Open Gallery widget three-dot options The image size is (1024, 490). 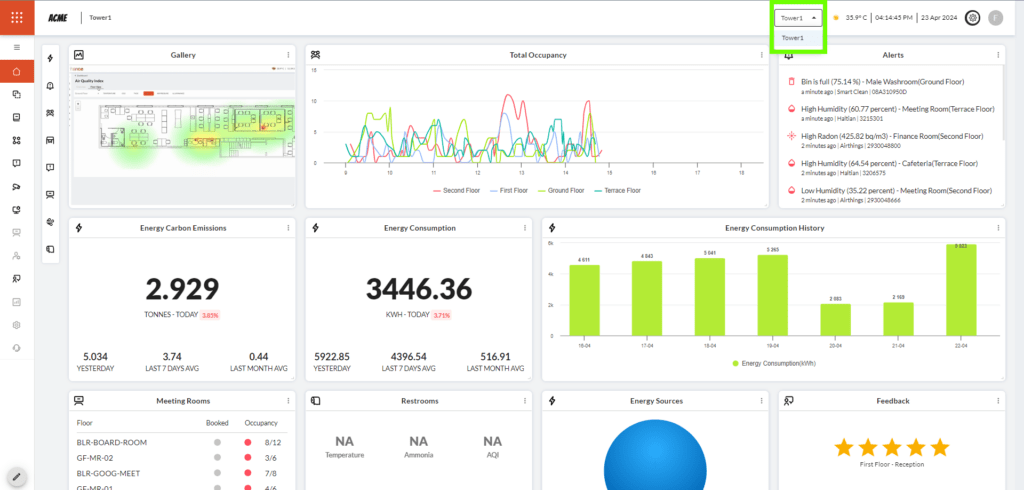(x=288, y=55)
